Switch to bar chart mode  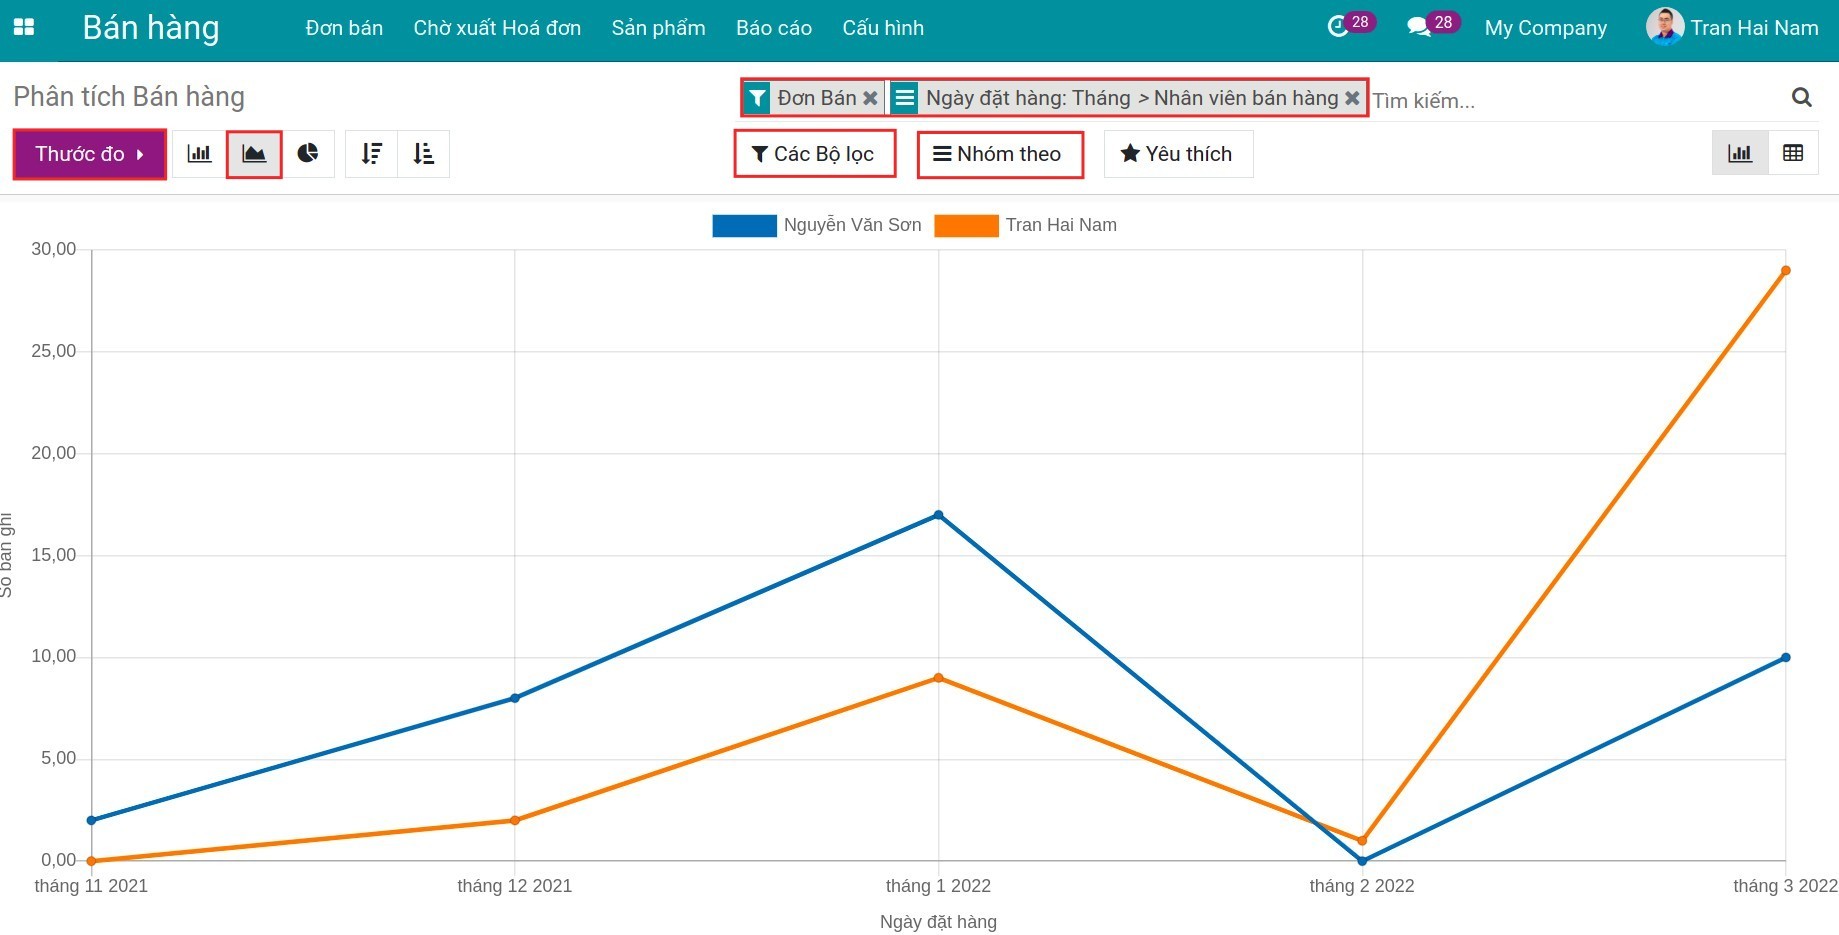[x=199, y=154]
